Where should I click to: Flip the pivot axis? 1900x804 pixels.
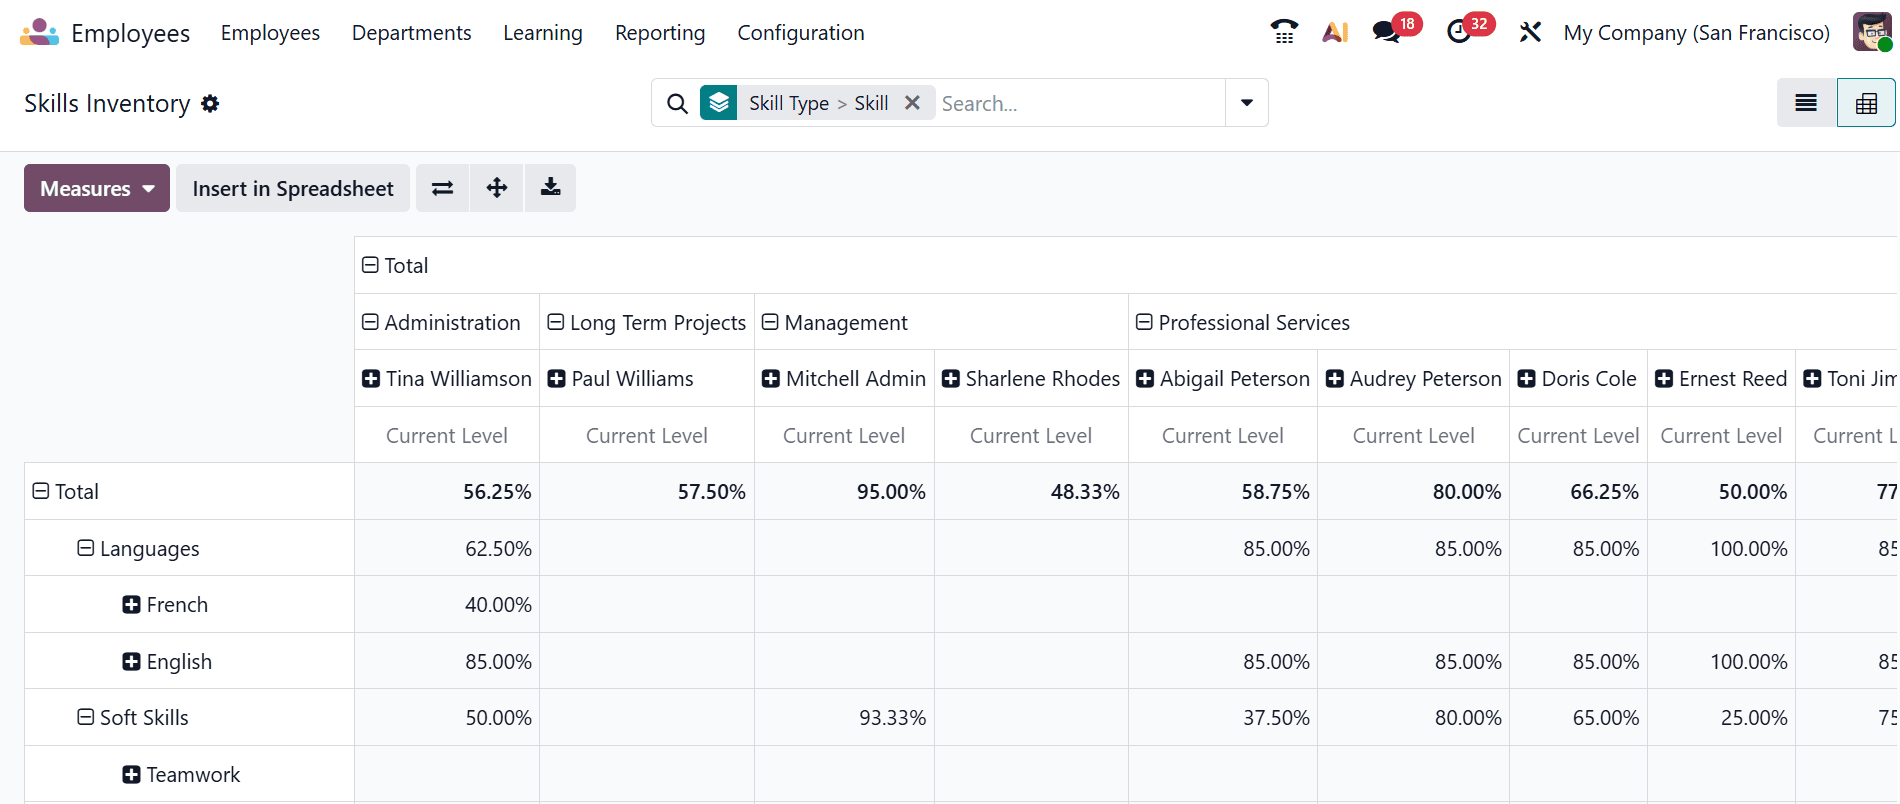click(442, 188)
